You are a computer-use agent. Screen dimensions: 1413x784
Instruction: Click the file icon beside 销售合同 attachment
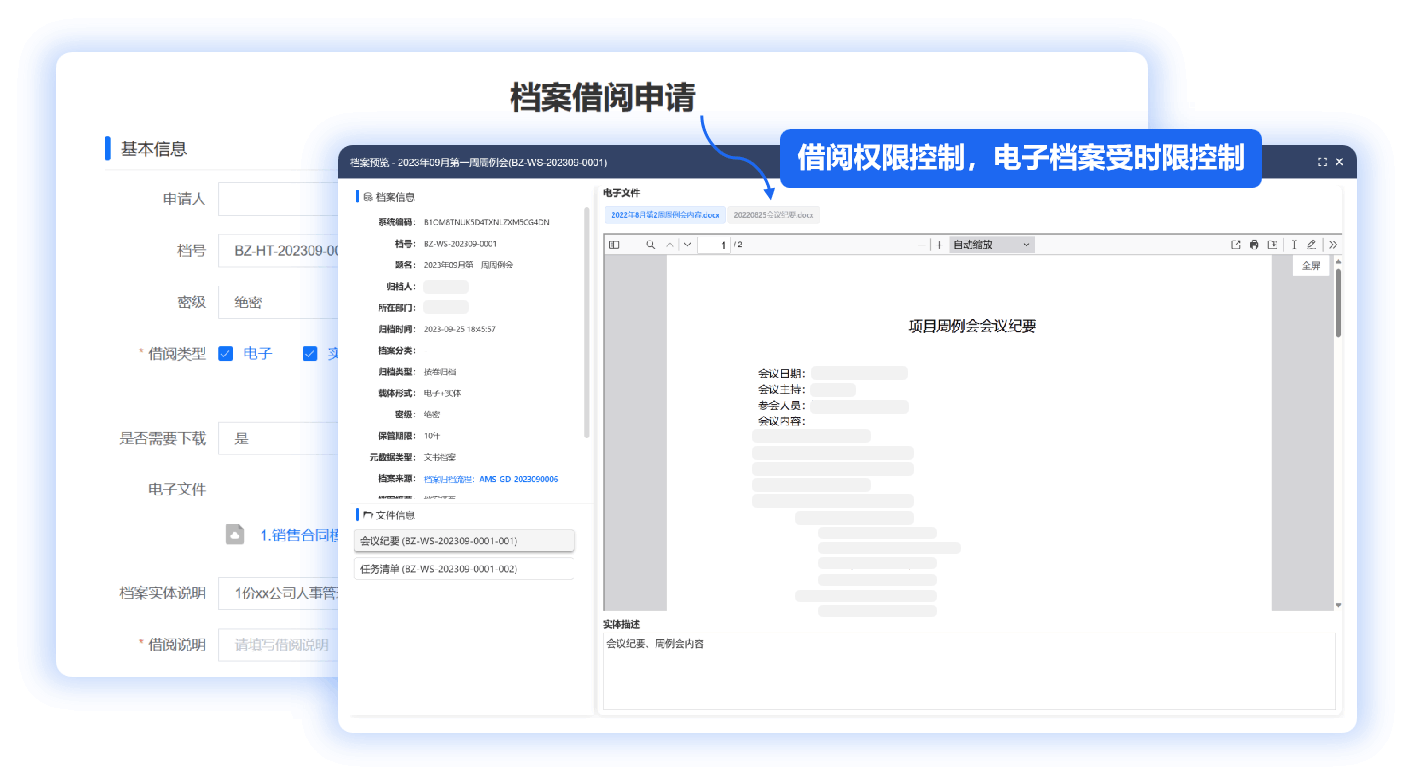[235, 534]
